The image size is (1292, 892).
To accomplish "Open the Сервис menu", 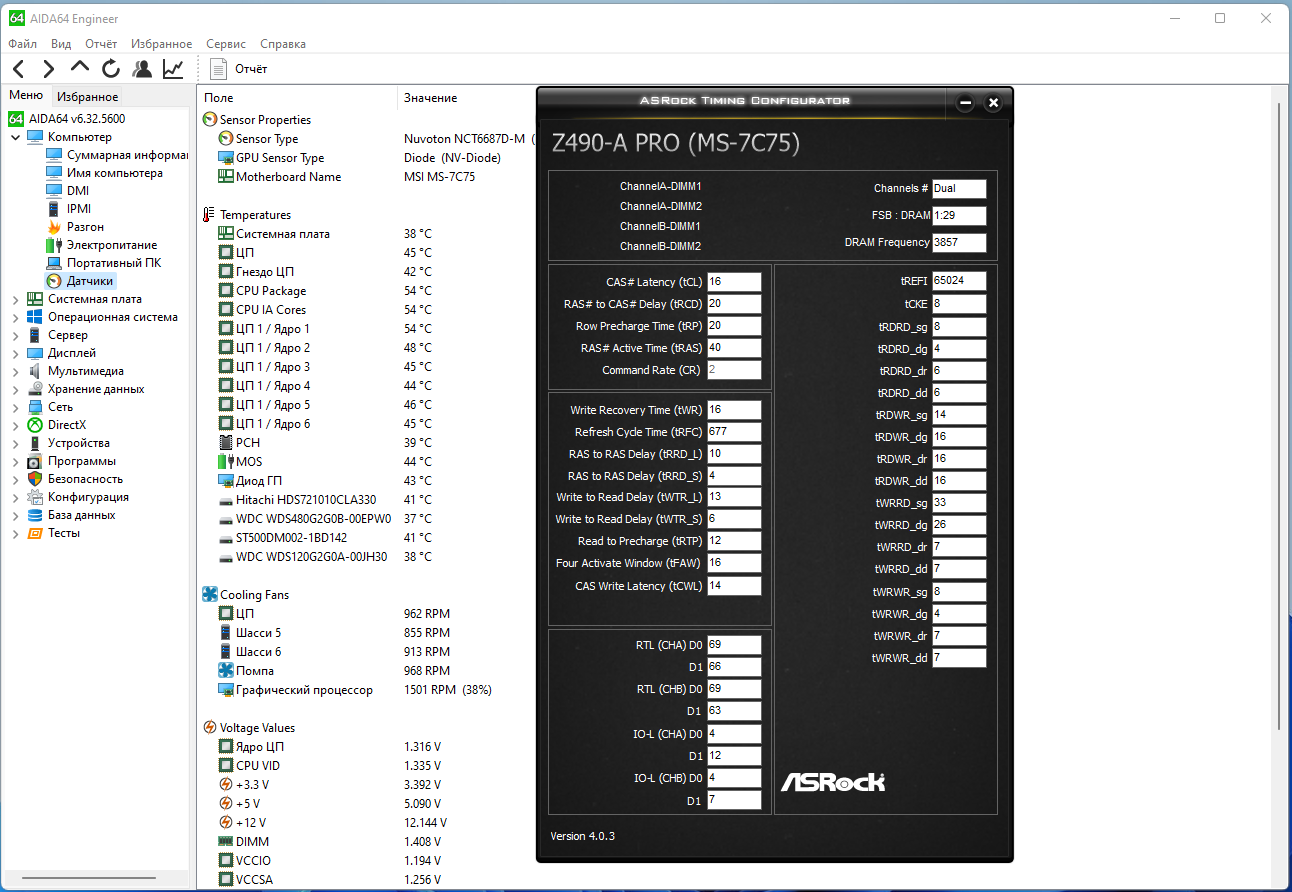I will (226, 44).
